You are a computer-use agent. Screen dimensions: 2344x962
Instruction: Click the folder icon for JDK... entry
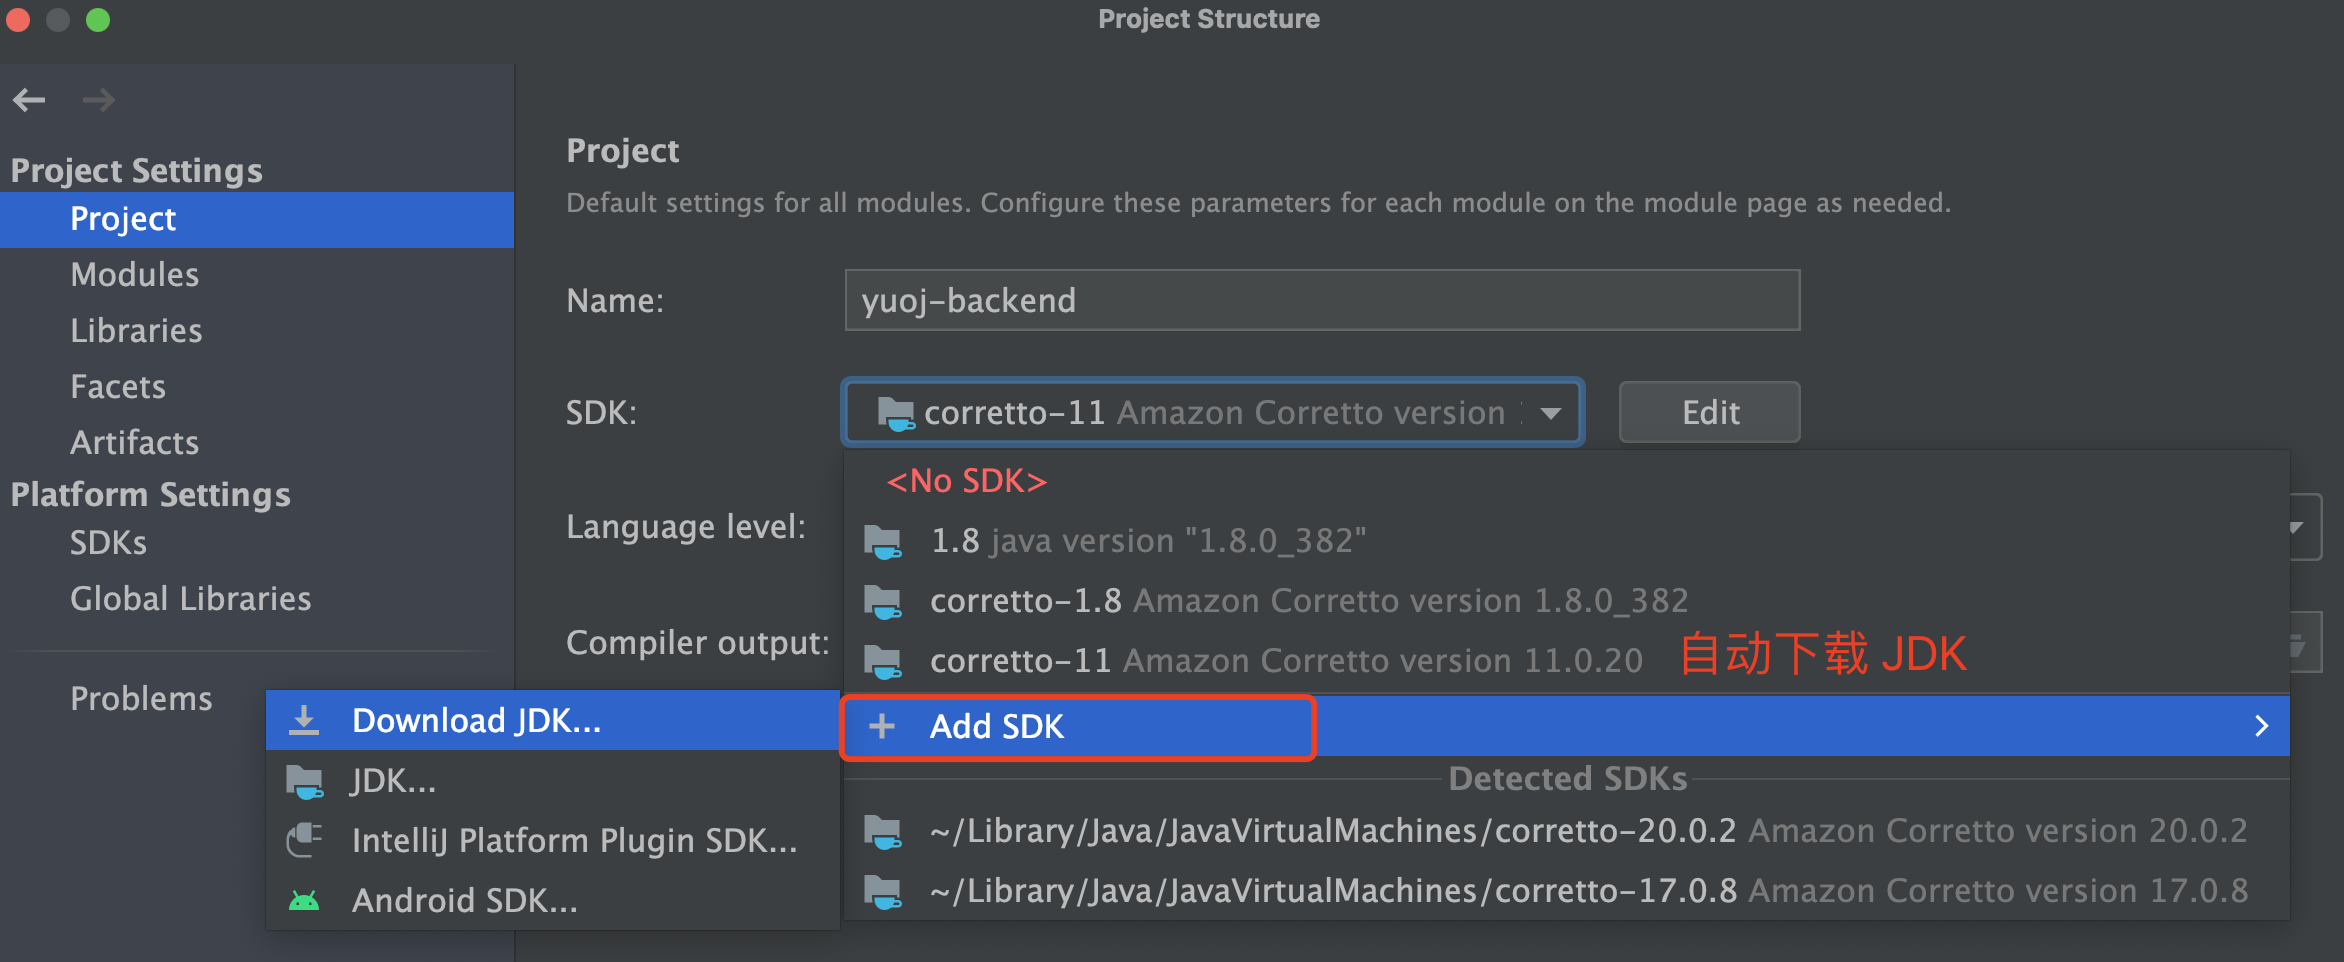[304, 781]
